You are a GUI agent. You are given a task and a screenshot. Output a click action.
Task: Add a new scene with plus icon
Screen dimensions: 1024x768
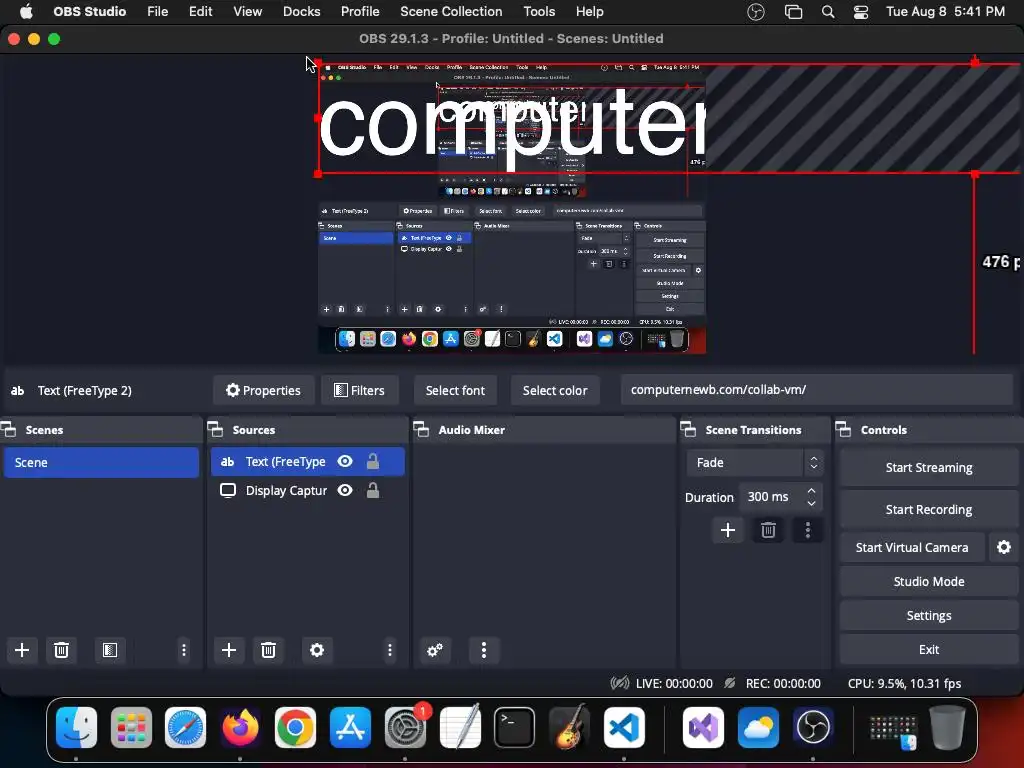(x=22, y=650)
